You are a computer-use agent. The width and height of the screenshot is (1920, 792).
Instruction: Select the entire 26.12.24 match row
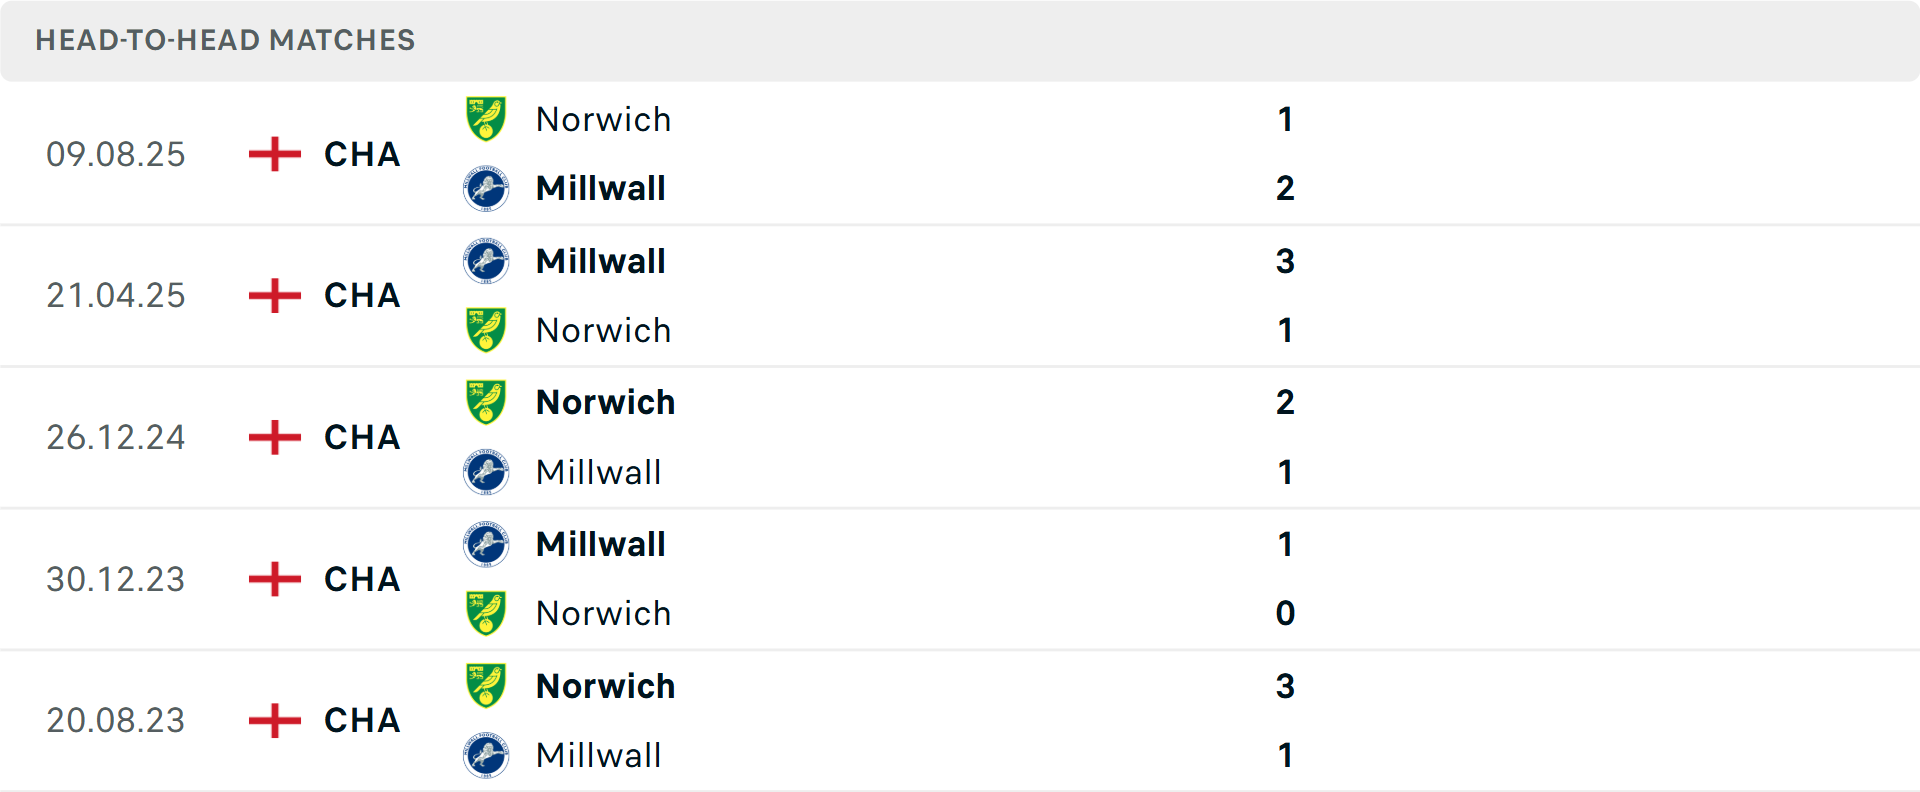[x=960, y=437]
